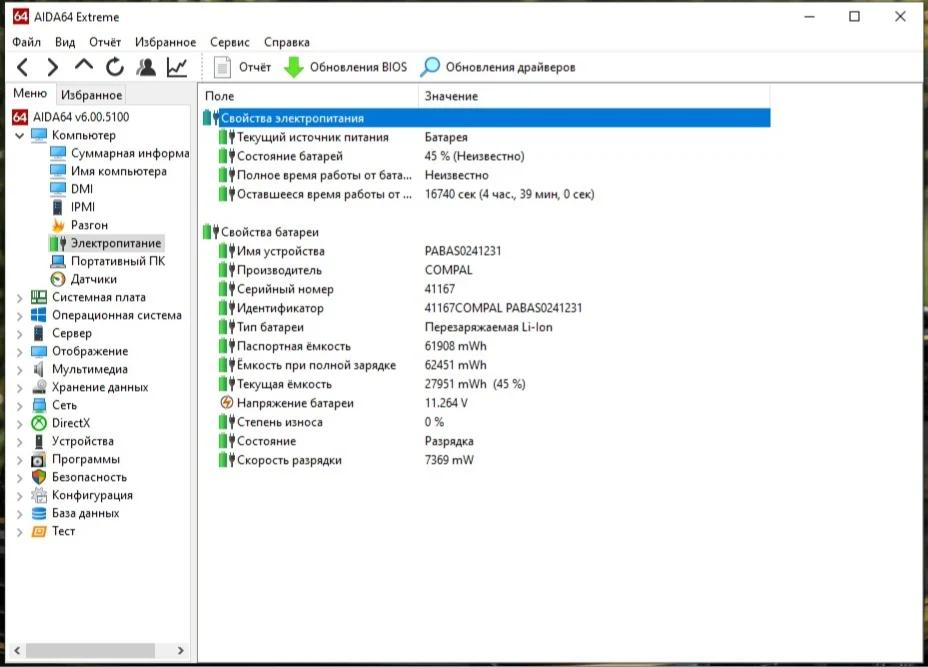Click the sidebar scroll left arrow

pyautogui.click(x=17, y=650)
